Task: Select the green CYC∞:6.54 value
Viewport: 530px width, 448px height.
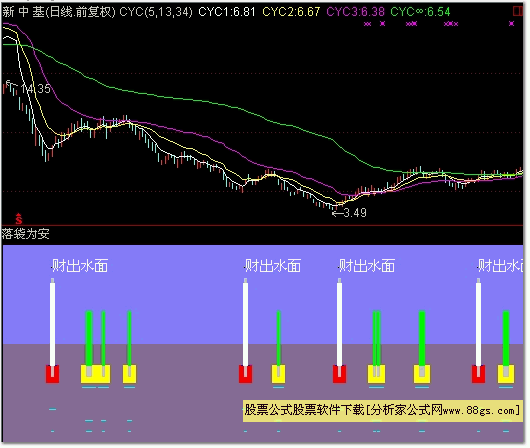Action: (x=420, y=12)
